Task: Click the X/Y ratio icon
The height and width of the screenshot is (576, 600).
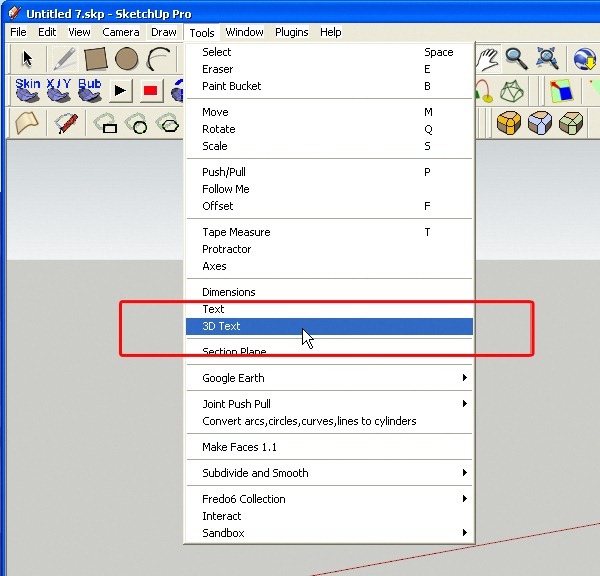Action: click(x=59, y=90)
